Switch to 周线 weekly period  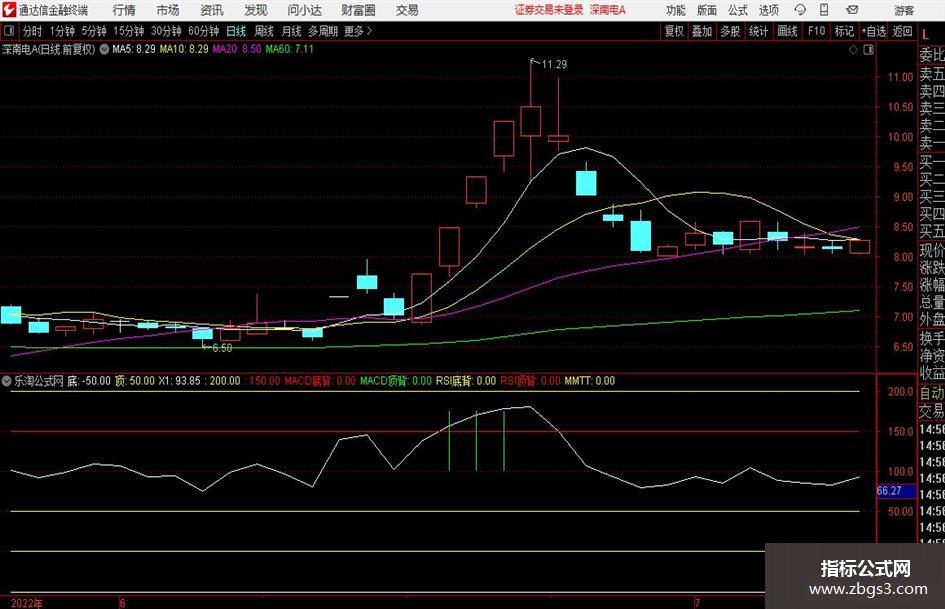tap(263, 31)
